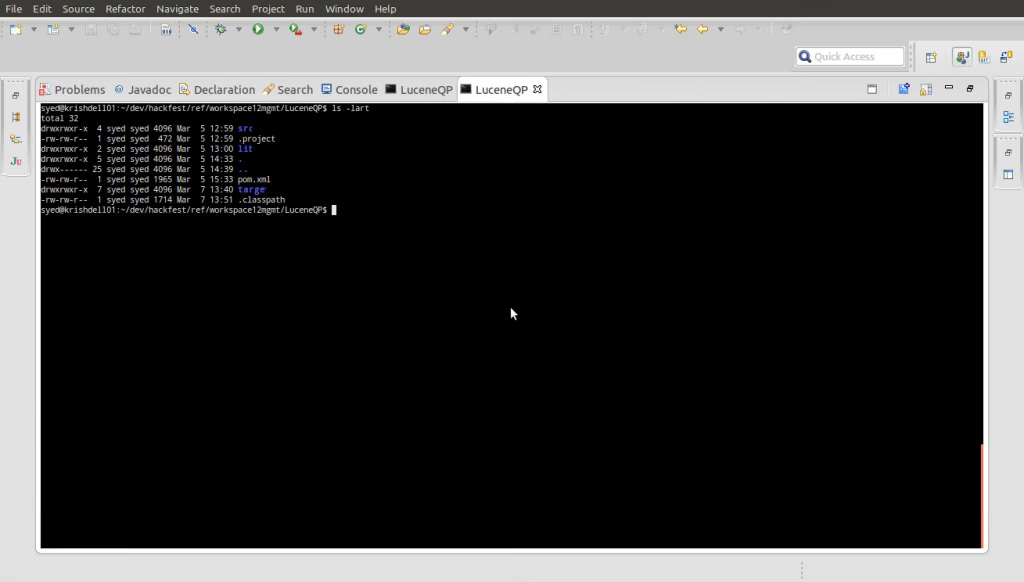Expand the Back history dropdown arrow
This screenshot has height=582, width=1024.
(x=720, y=29)
